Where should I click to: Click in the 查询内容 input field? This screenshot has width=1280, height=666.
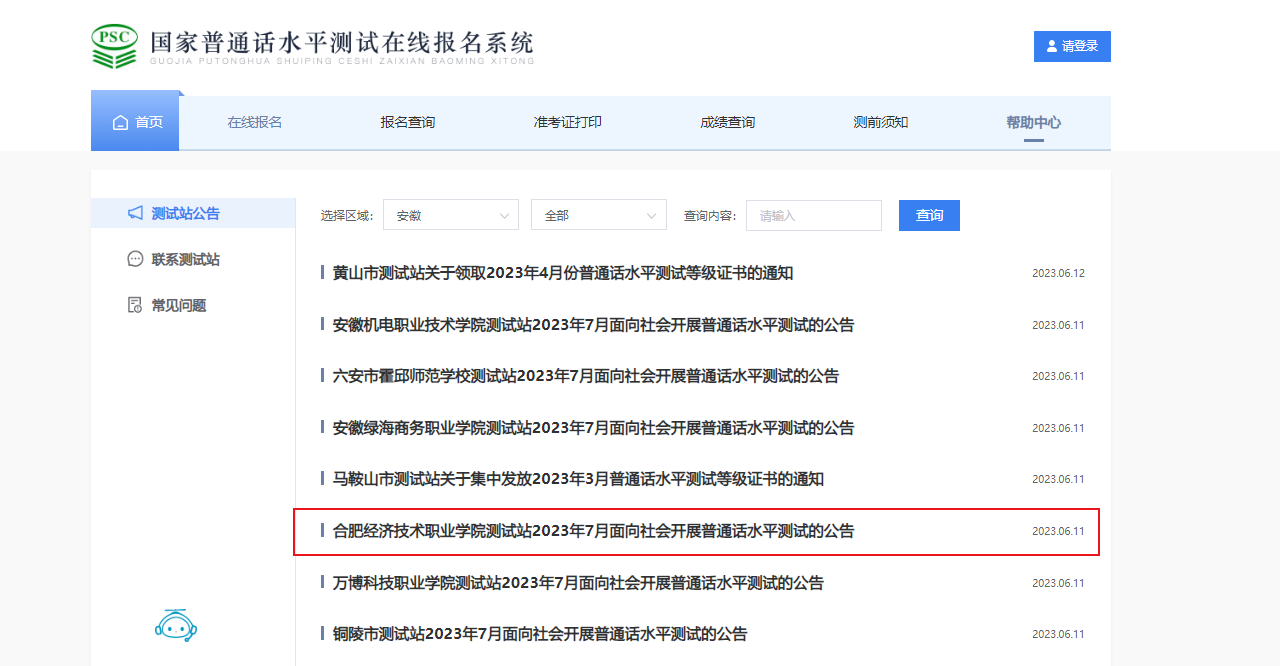pyautogui.click(x=813, y=215)
